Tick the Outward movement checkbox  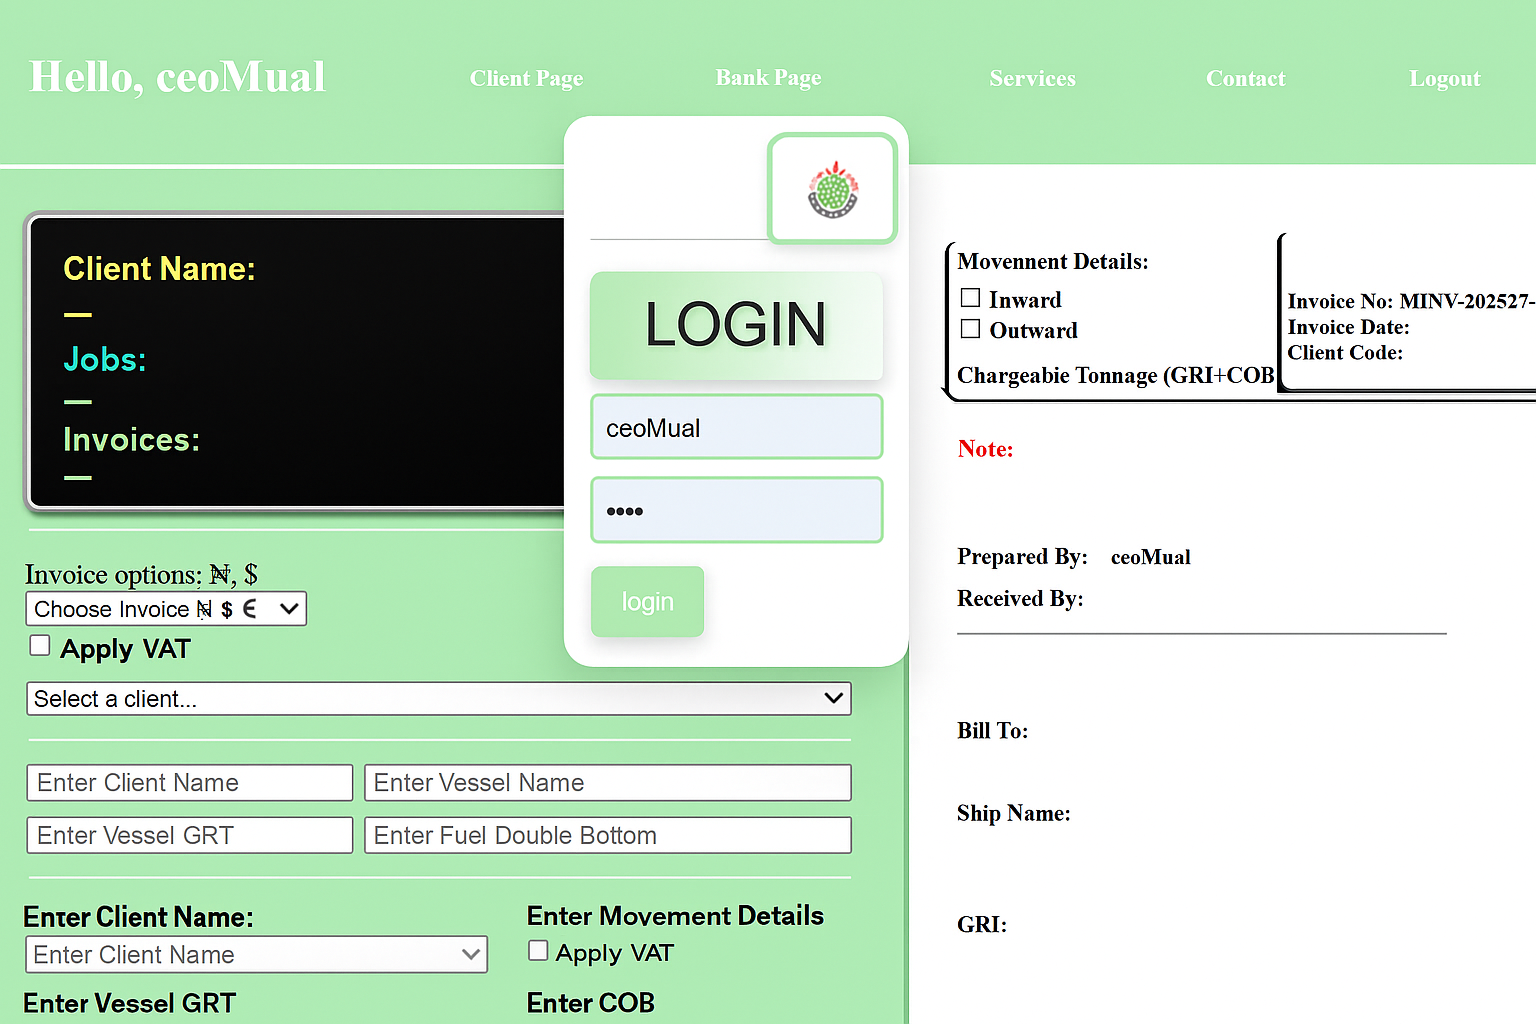(970, 329)
